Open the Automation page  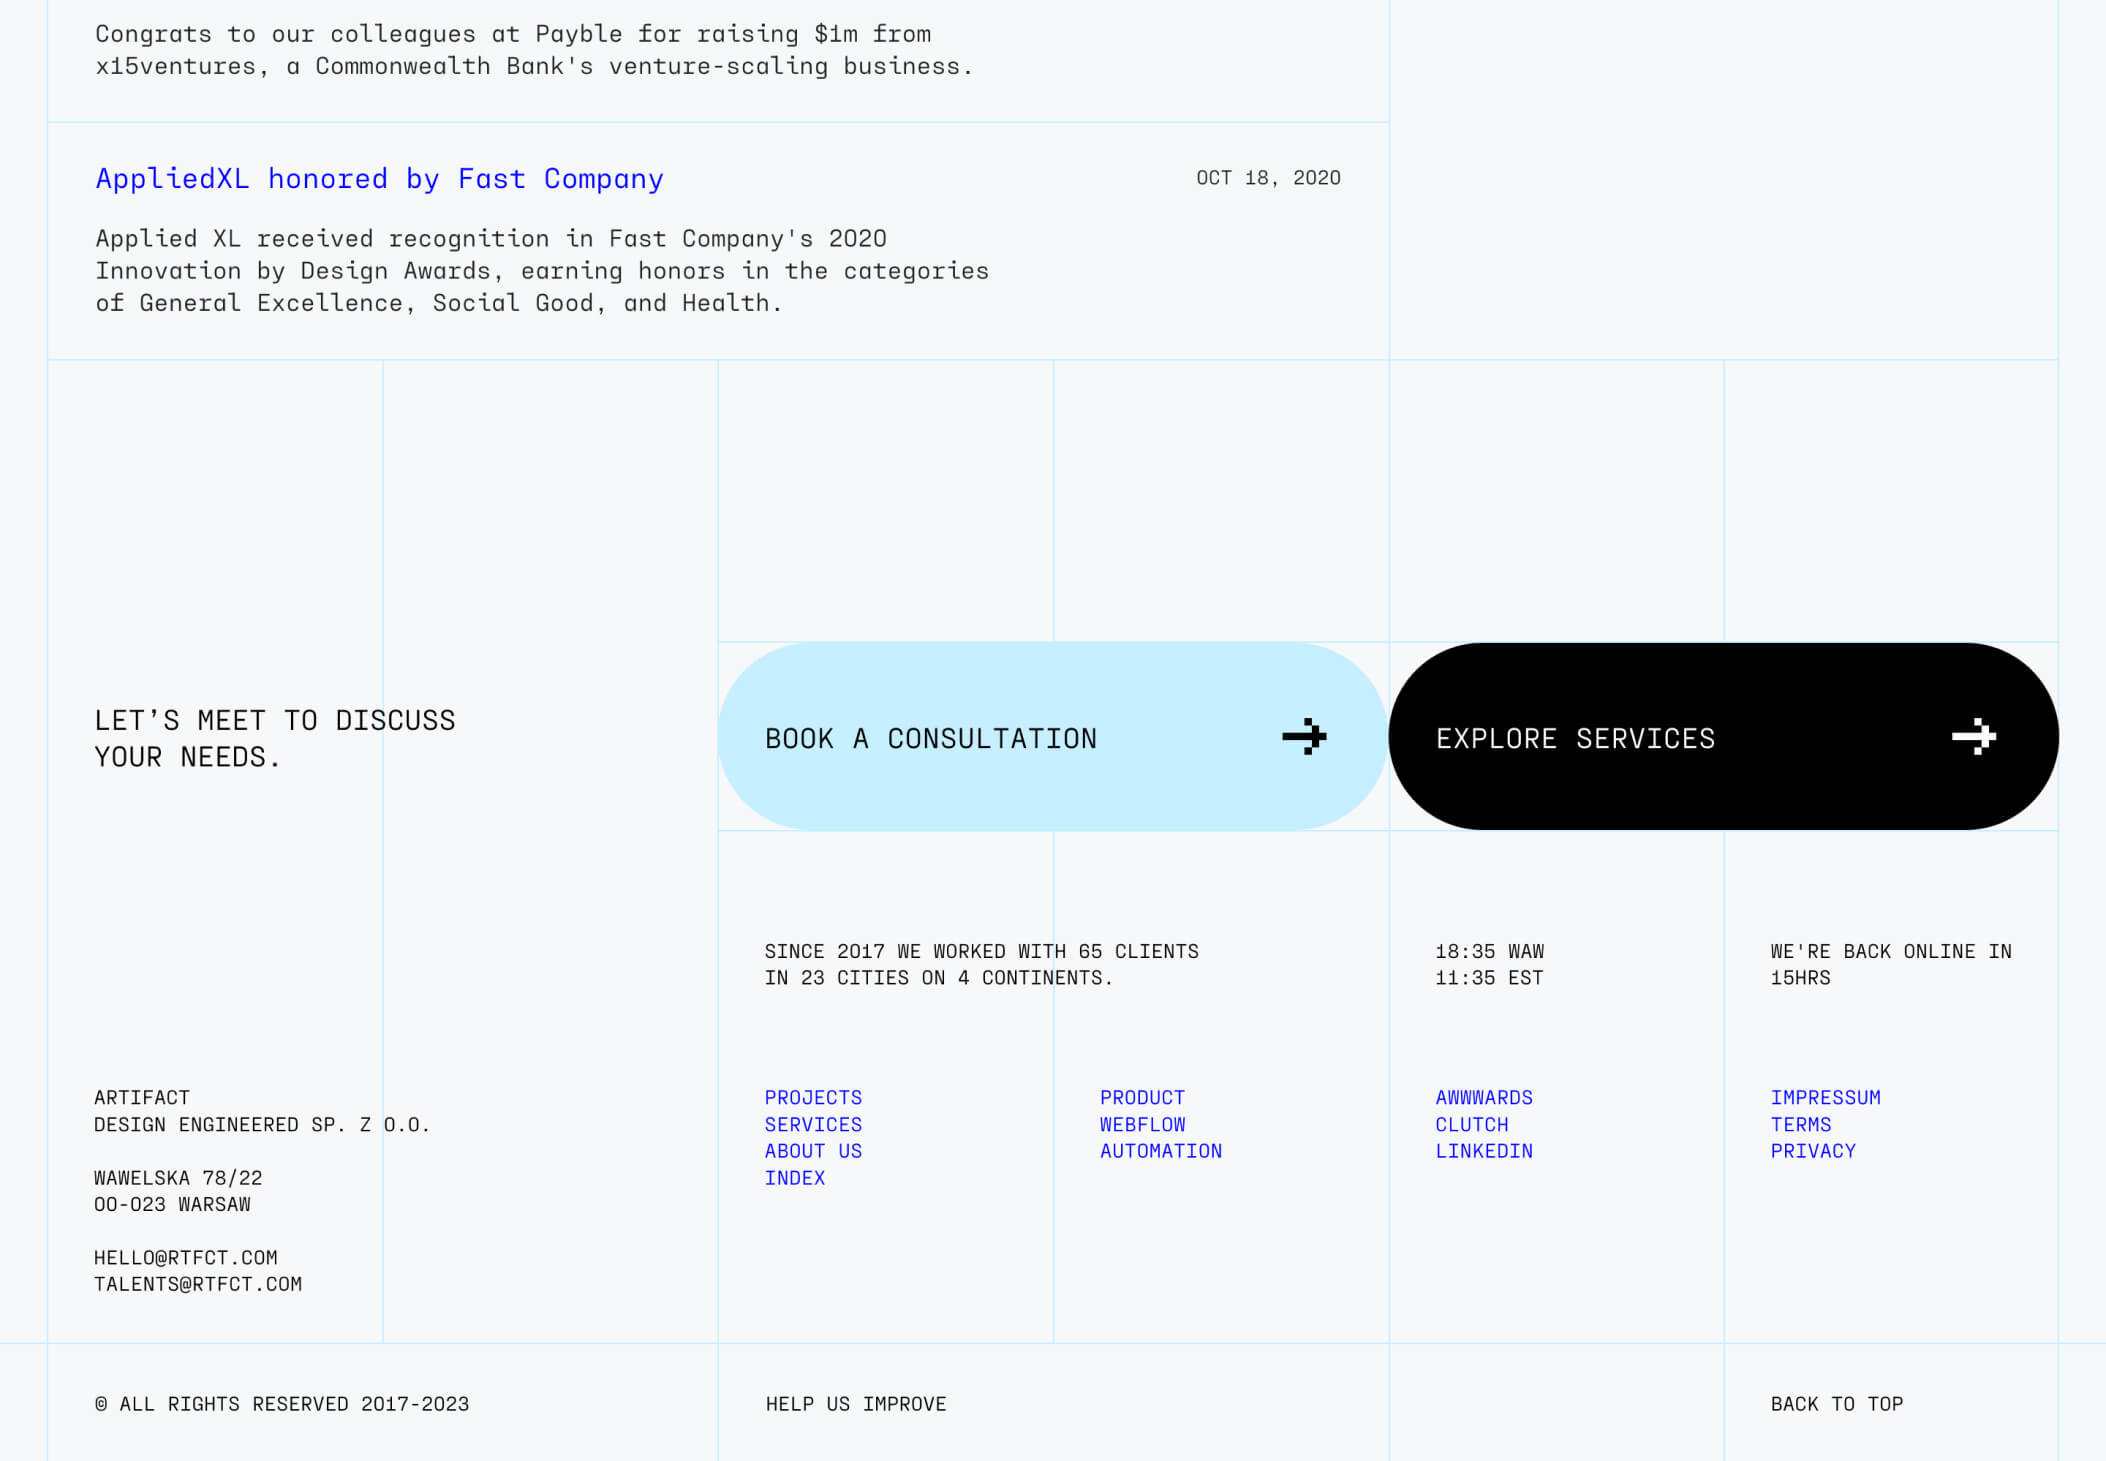coord(1160,1151)
